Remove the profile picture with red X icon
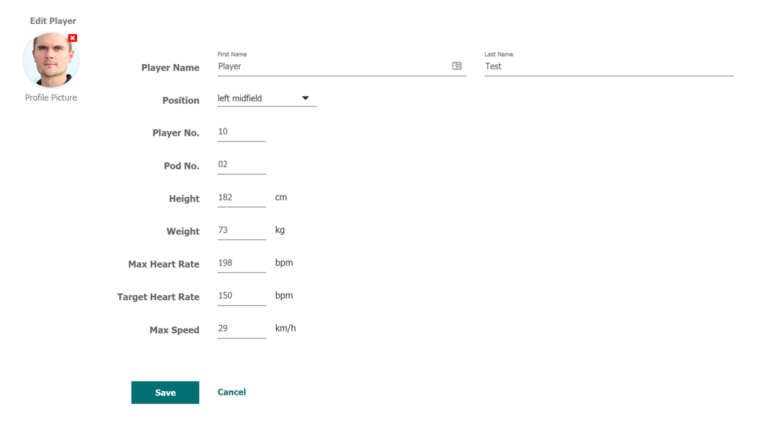This screenshot has width=768, height=422. point(72,38)
